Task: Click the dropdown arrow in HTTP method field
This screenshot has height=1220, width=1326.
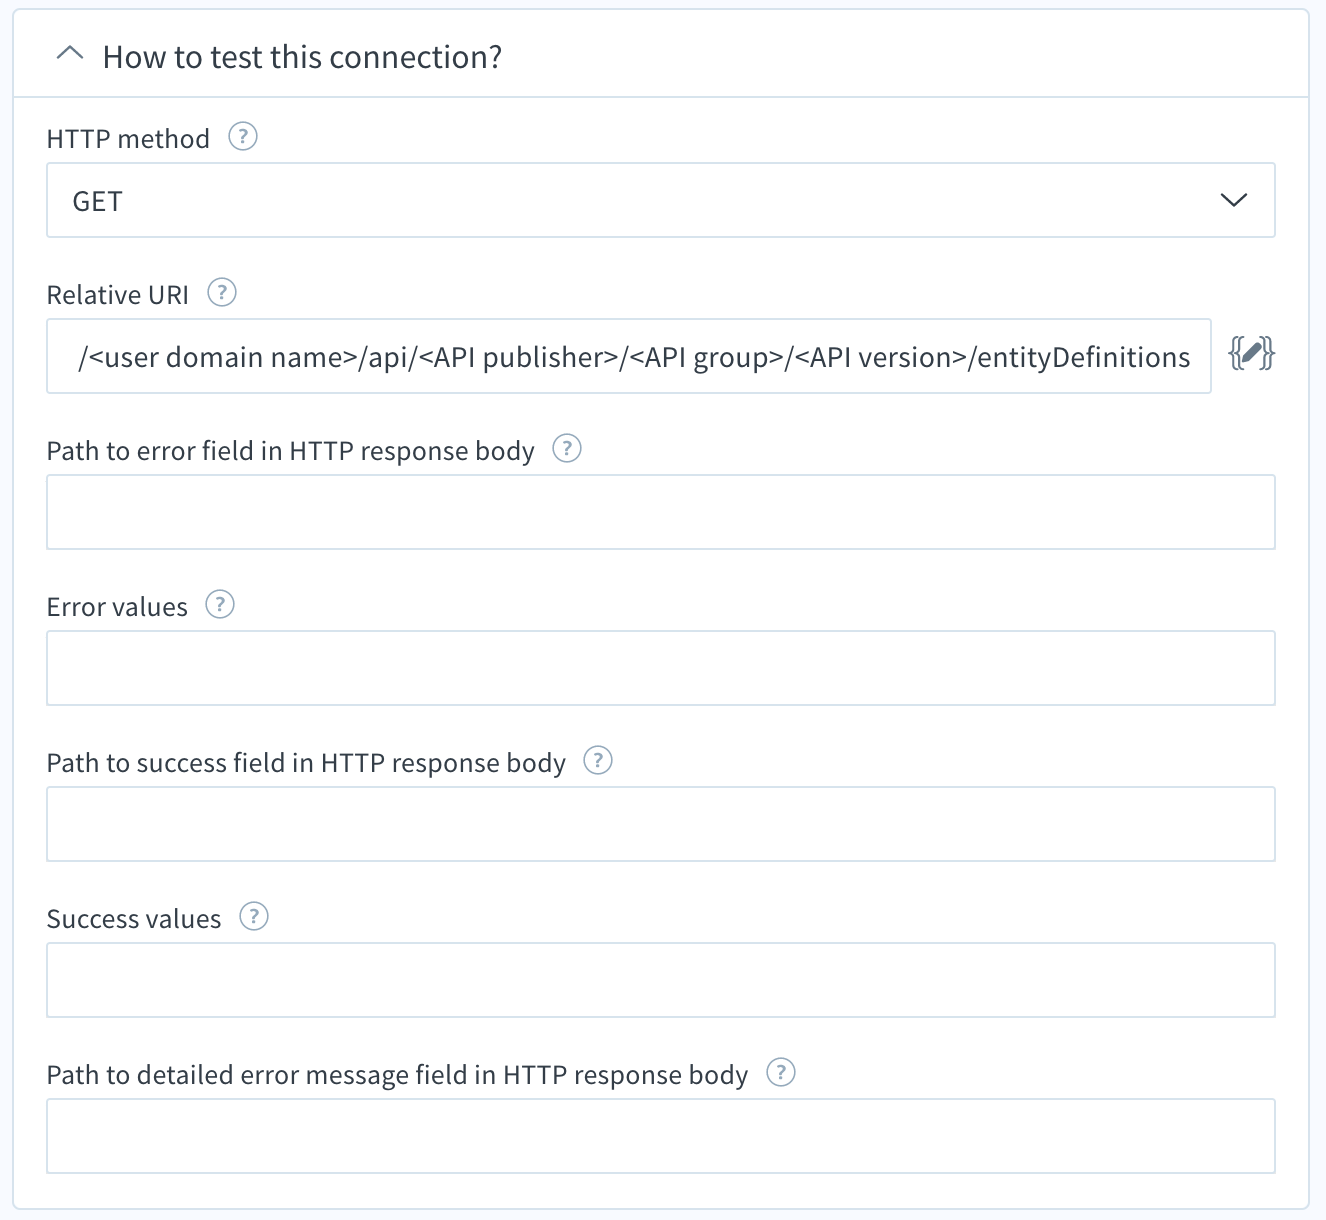Action: tap(1234, 200)
